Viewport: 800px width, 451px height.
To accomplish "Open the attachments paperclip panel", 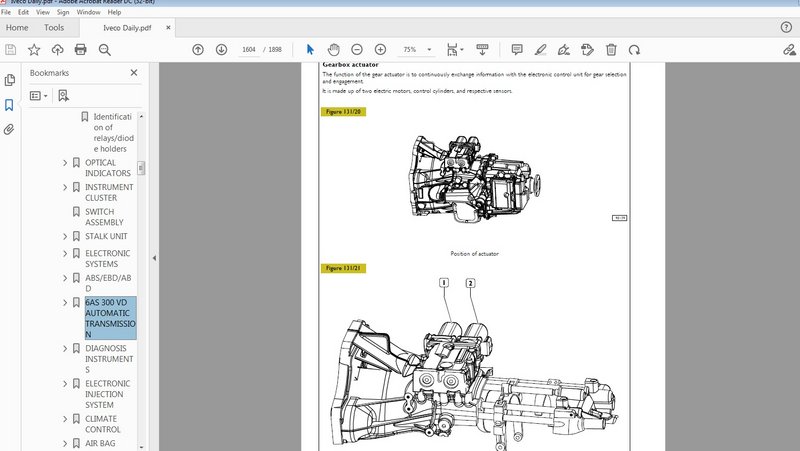I will (x=9, y=130).
